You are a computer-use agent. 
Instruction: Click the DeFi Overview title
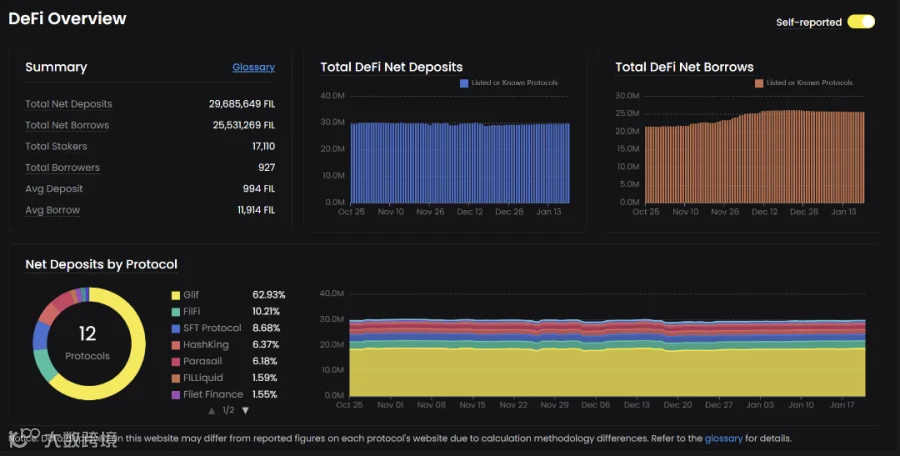(67, 18)
